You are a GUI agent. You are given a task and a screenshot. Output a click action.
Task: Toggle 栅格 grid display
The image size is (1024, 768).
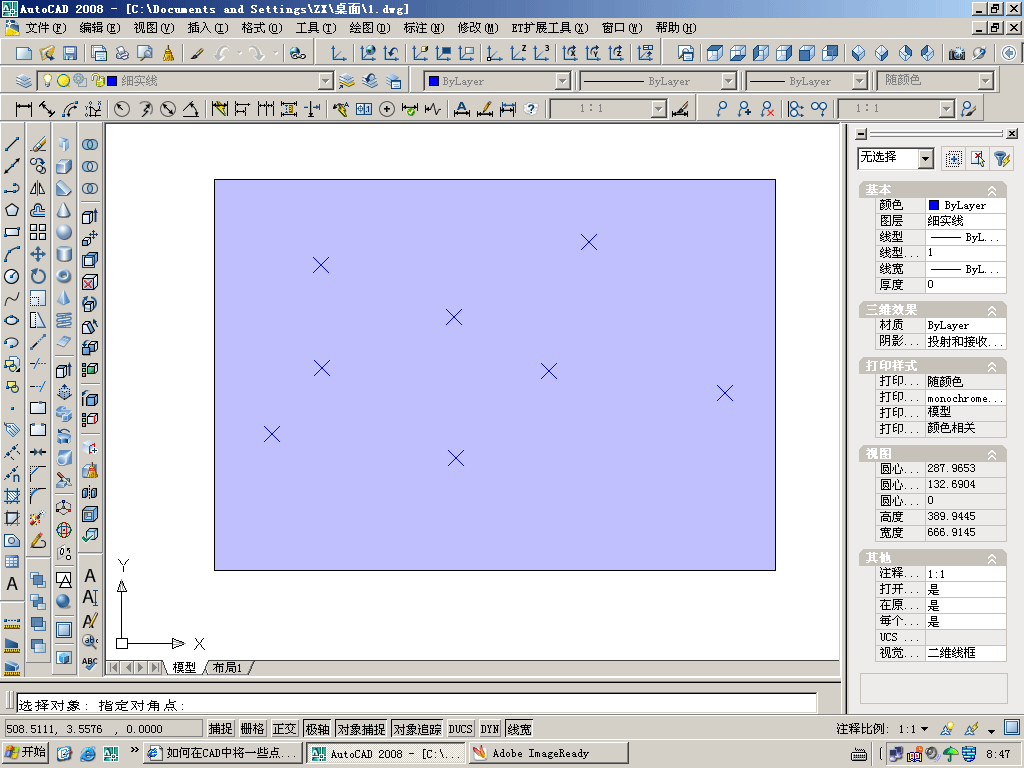(x=253, y=729)
